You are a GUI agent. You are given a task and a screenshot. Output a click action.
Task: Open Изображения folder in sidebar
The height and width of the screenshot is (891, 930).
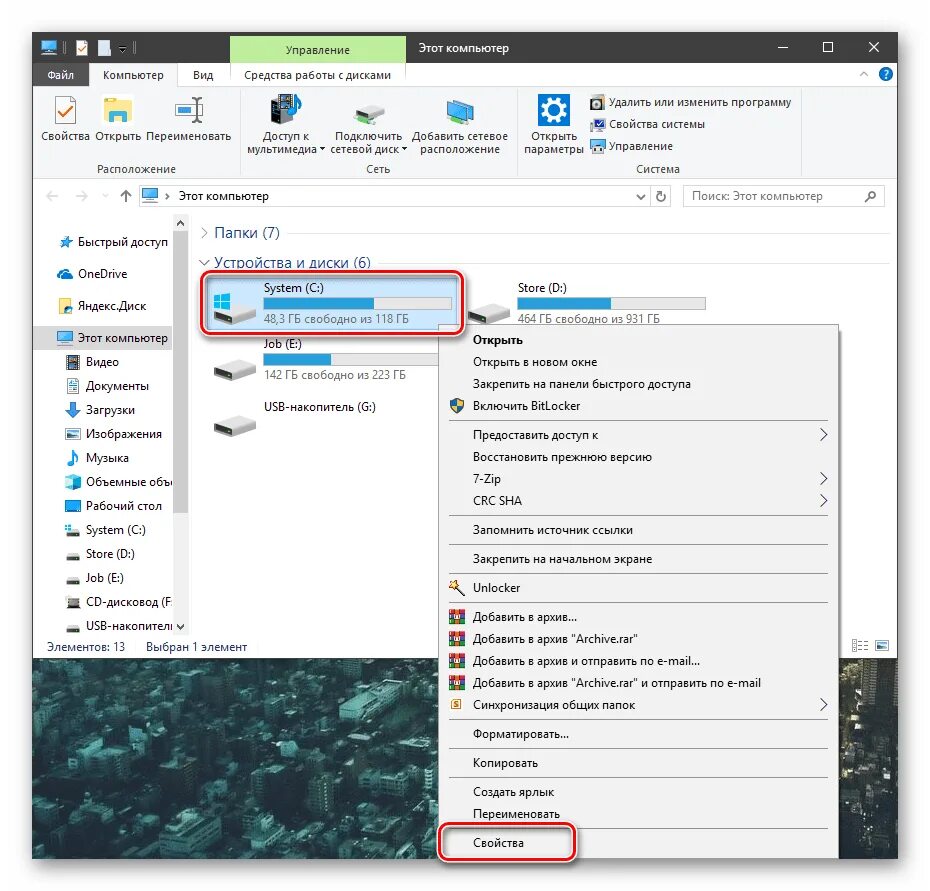click(x=113, y=434)
